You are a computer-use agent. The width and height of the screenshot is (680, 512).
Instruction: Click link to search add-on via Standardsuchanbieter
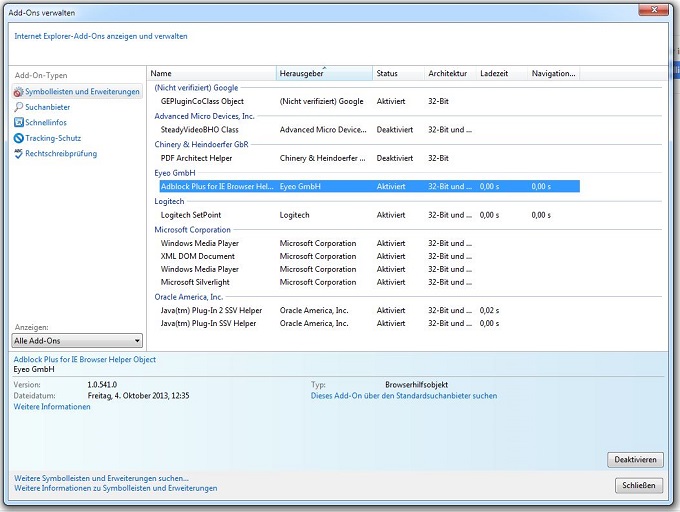(x=403, y=396)
